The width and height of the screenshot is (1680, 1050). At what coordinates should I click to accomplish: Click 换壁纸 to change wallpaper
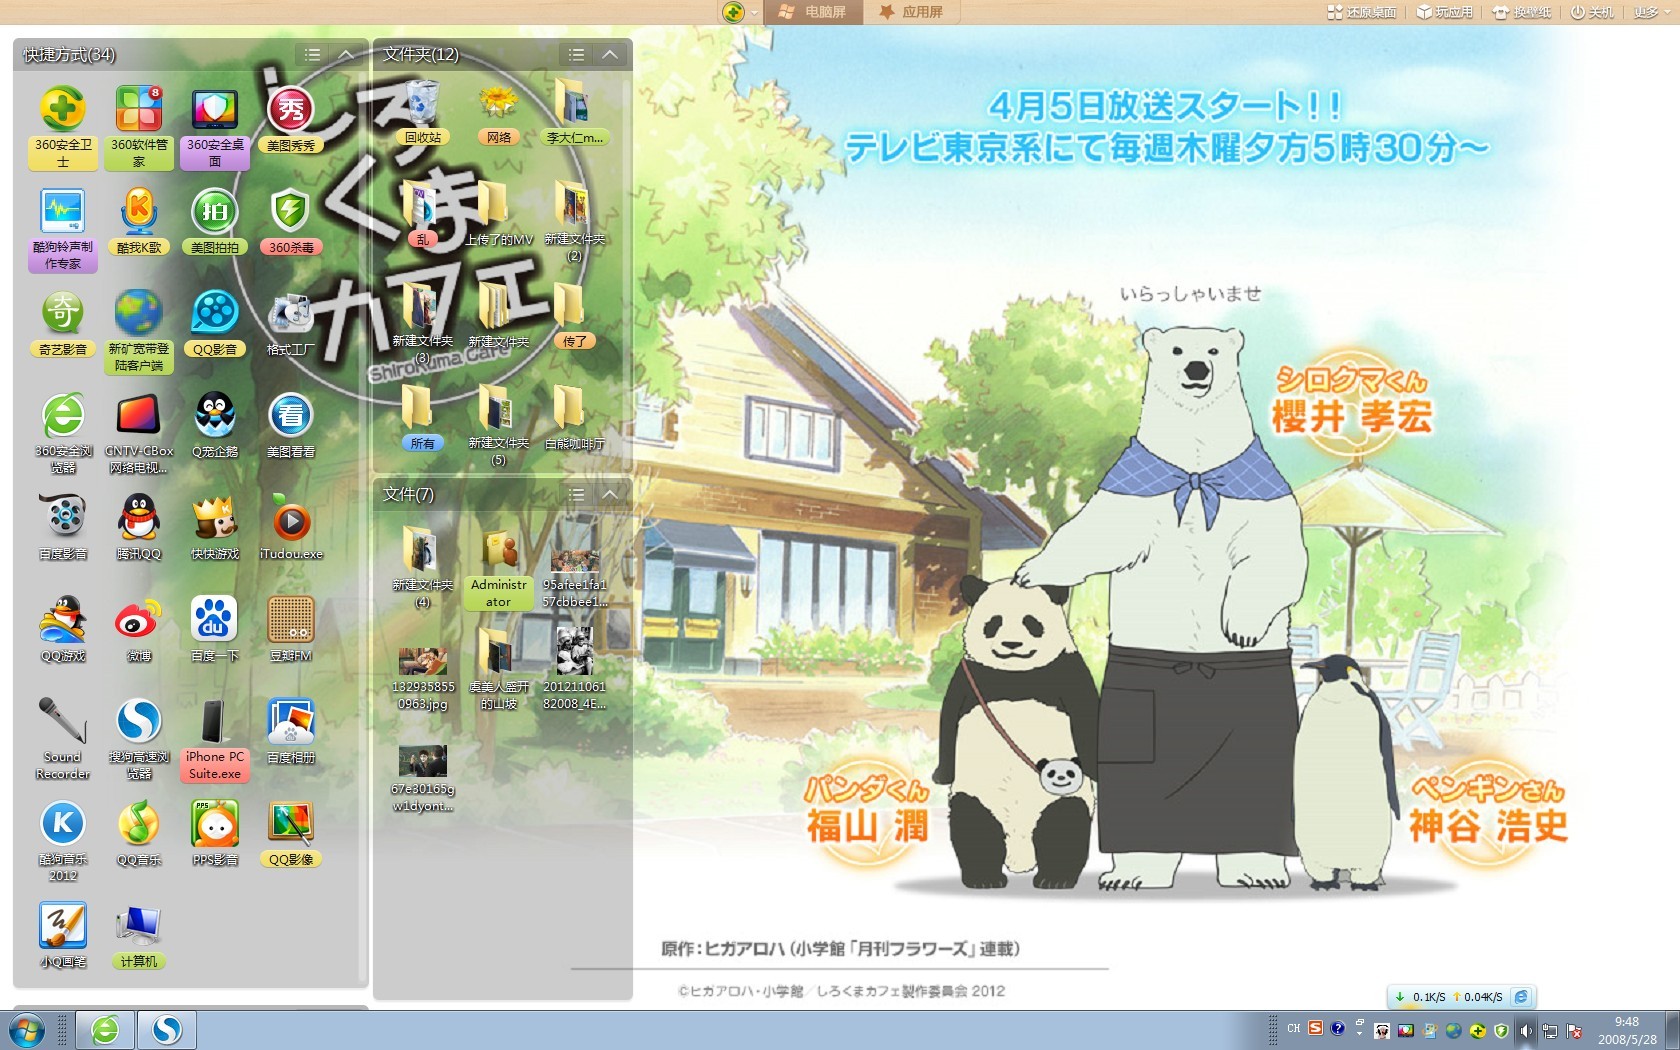(1522, 12)
